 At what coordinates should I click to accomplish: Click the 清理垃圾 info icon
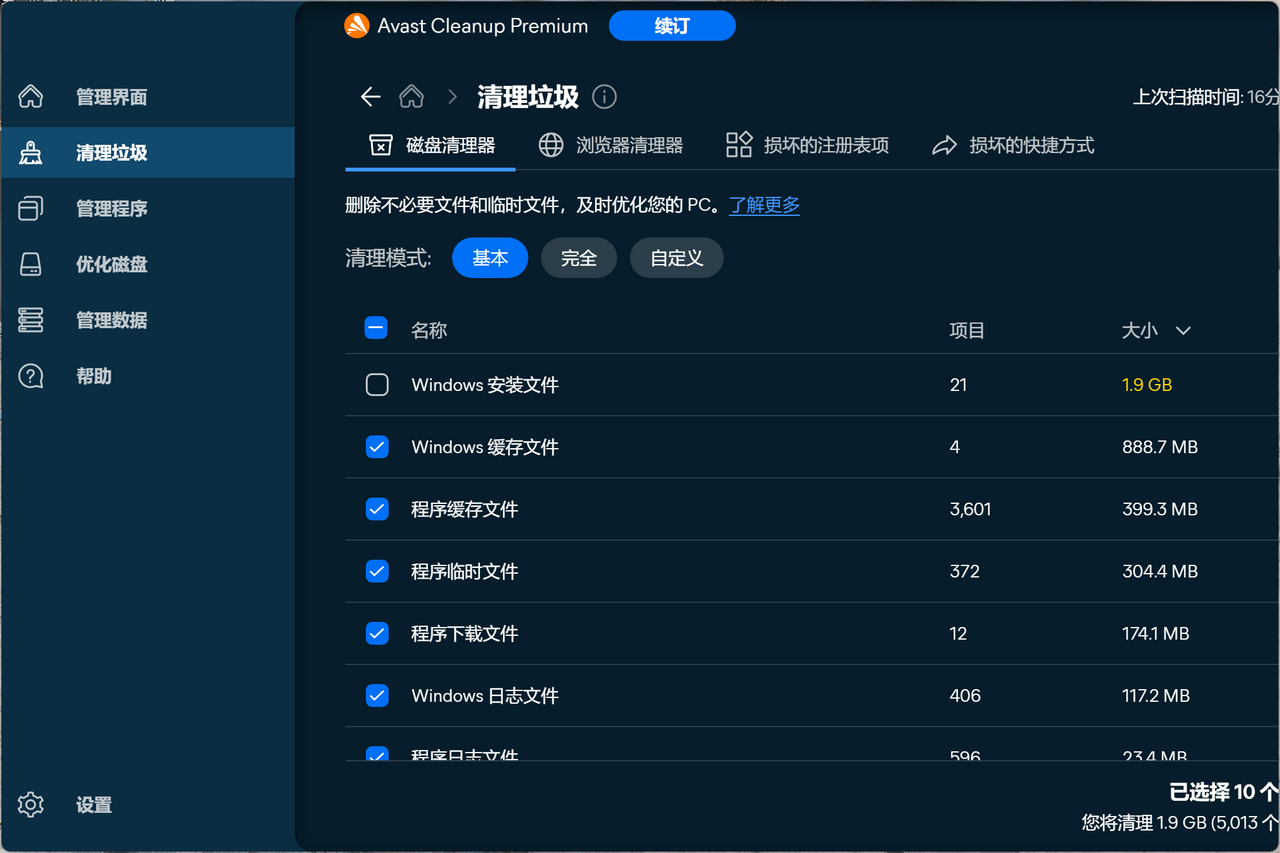click(604, 97)
